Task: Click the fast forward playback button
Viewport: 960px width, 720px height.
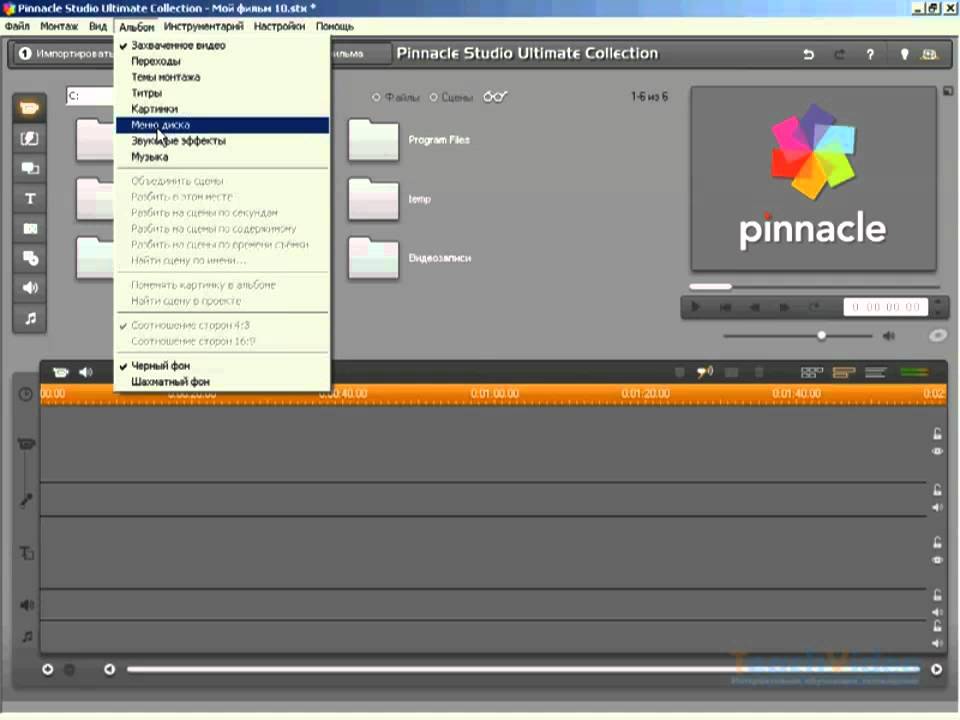Action: (784, 307)
